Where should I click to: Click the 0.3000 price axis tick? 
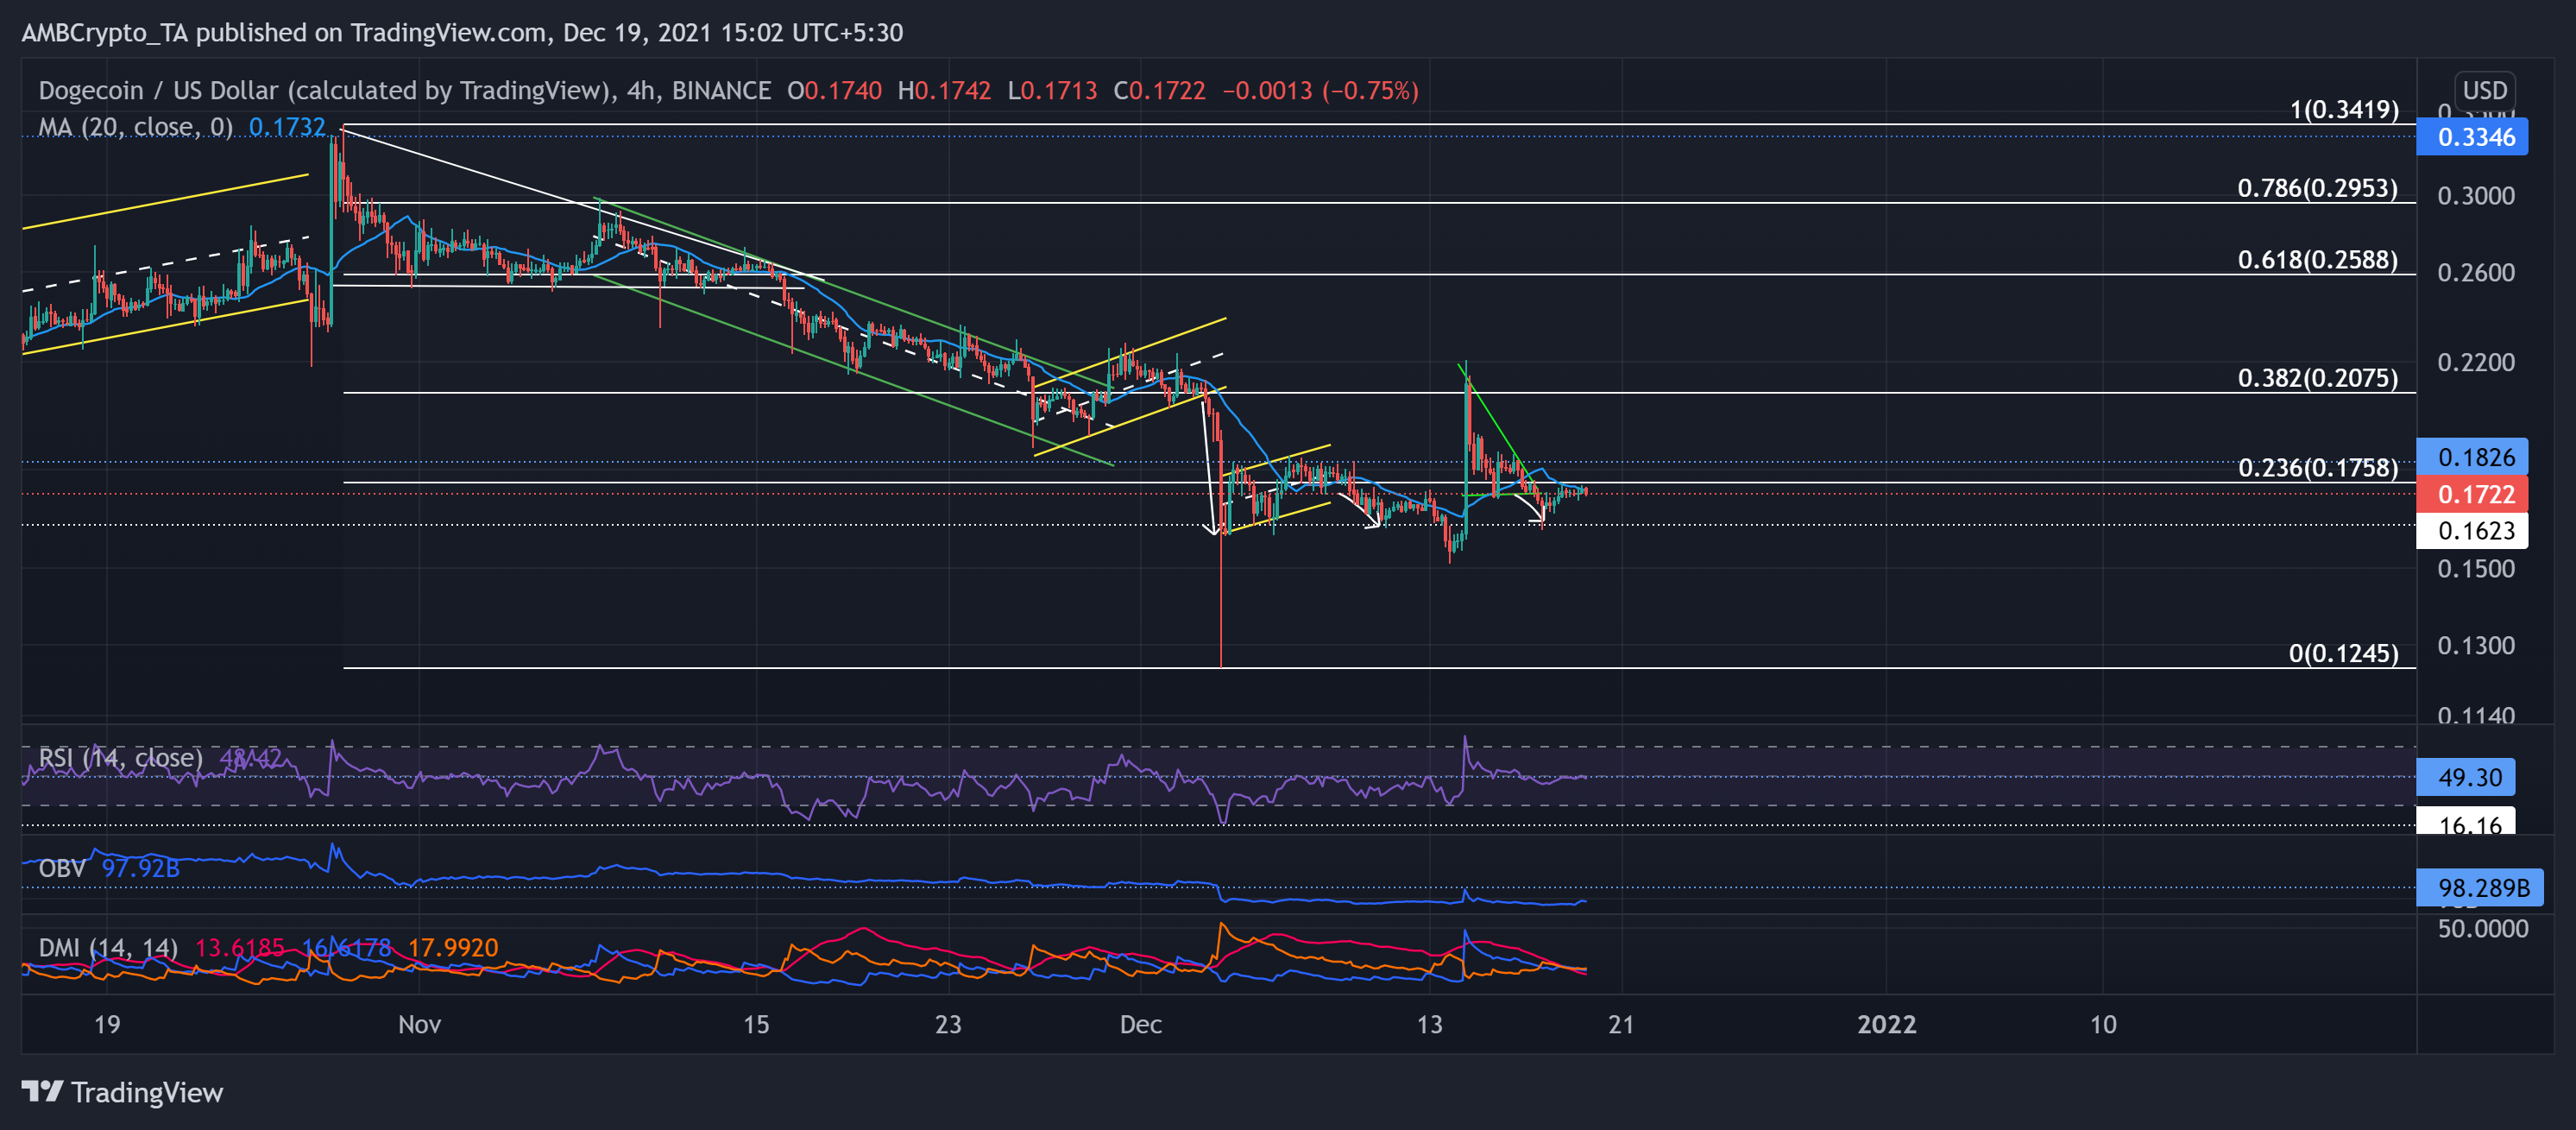click(2476, 196)
